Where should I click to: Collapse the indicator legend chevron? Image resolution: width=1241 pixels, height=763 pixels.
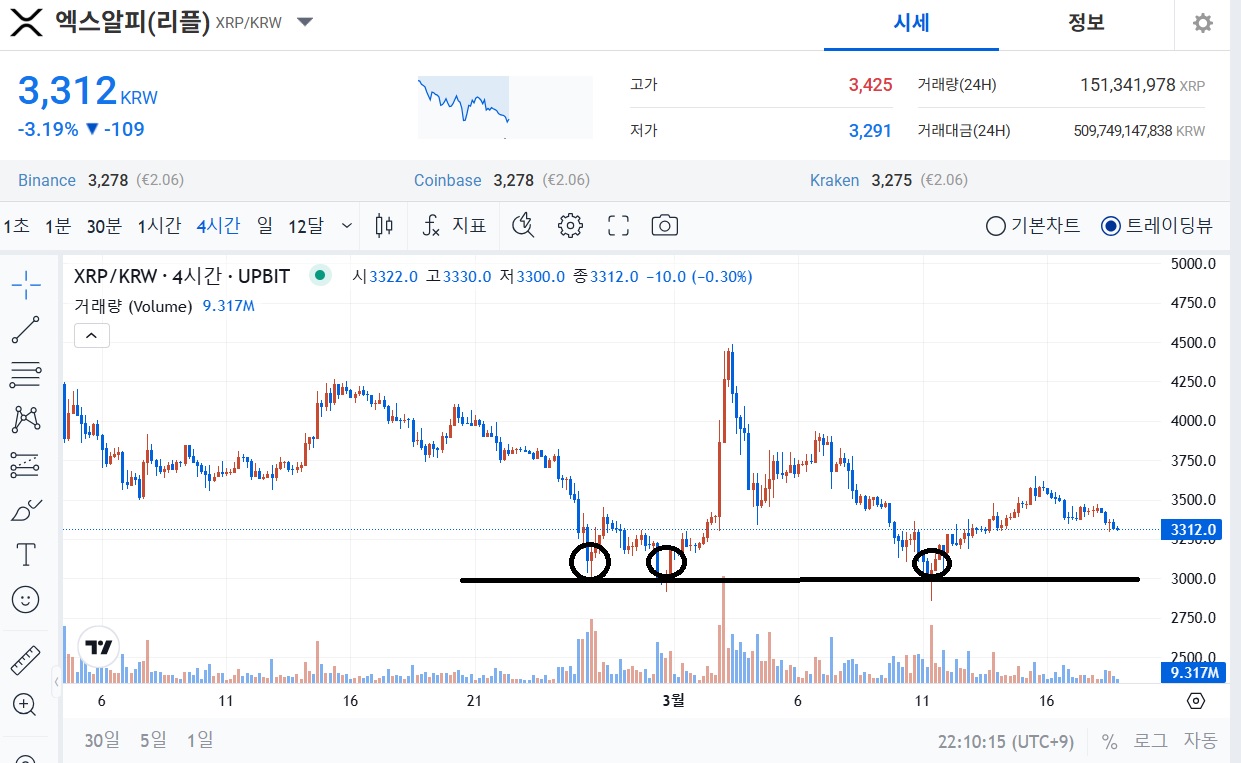point(91,335)
